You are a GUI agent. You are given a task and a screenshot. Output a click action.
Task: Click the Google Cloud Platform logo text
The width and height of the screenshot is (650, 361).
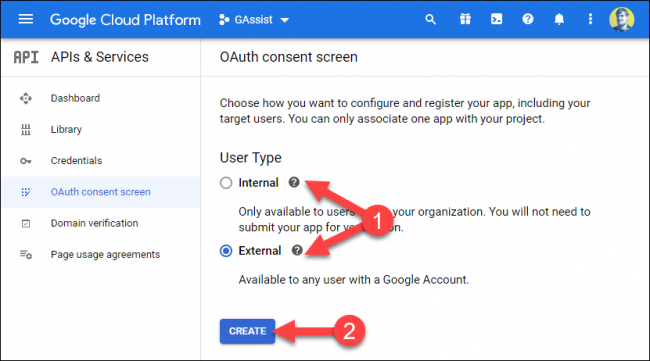pyautogui.click(x=125, y=20)
